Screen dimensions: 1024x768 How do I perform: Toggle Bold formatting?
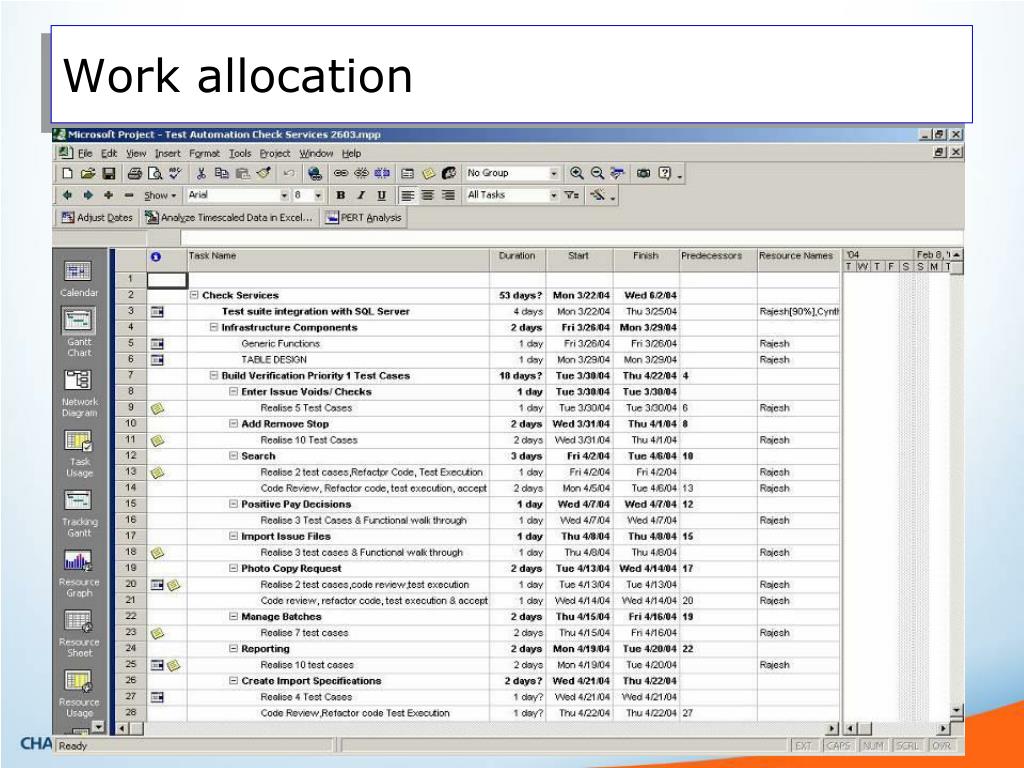click(x=340, y=195)
